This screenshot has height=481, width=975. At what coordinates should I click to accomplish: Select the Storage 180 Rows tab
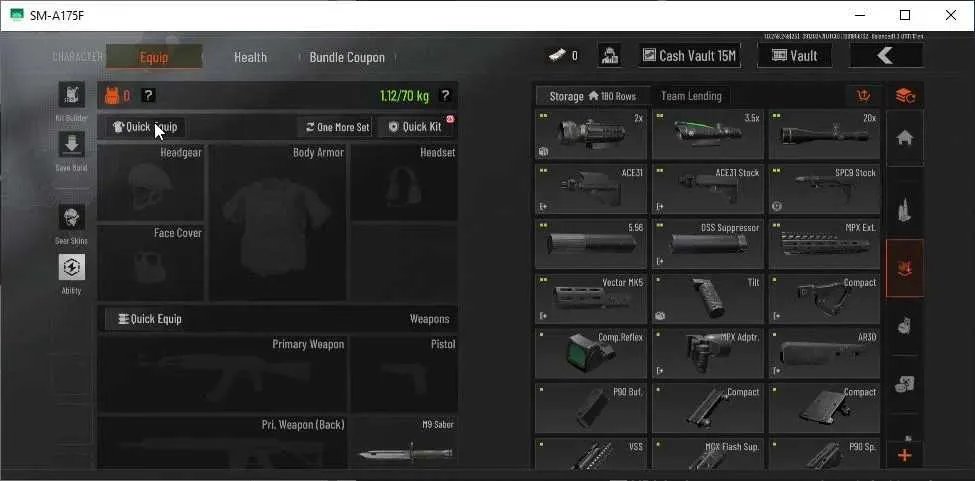tap(593, 96)
